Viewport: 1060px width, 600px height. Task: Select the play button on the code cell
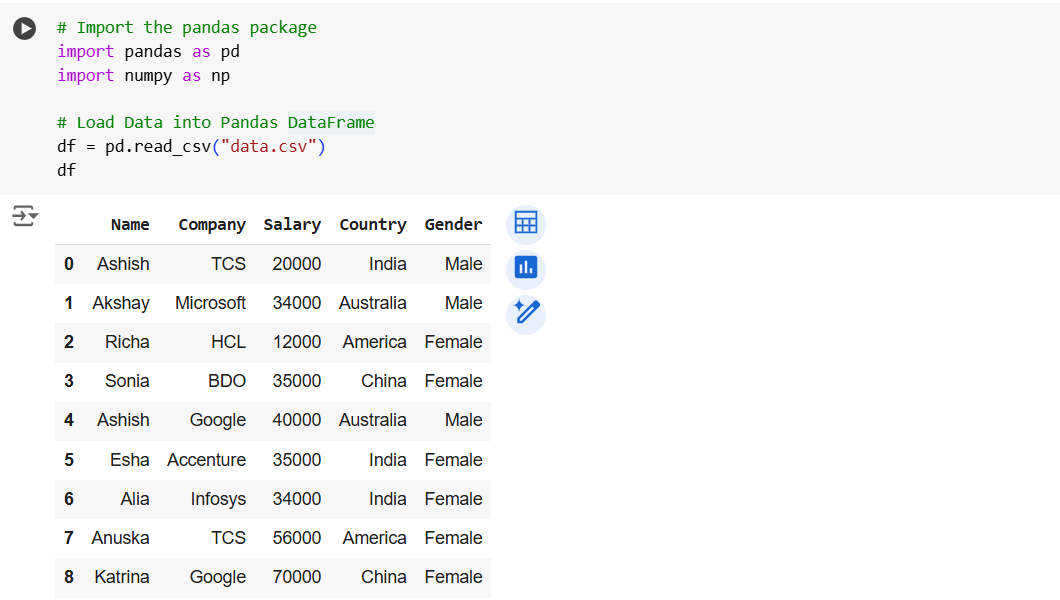tap(24, 28)
